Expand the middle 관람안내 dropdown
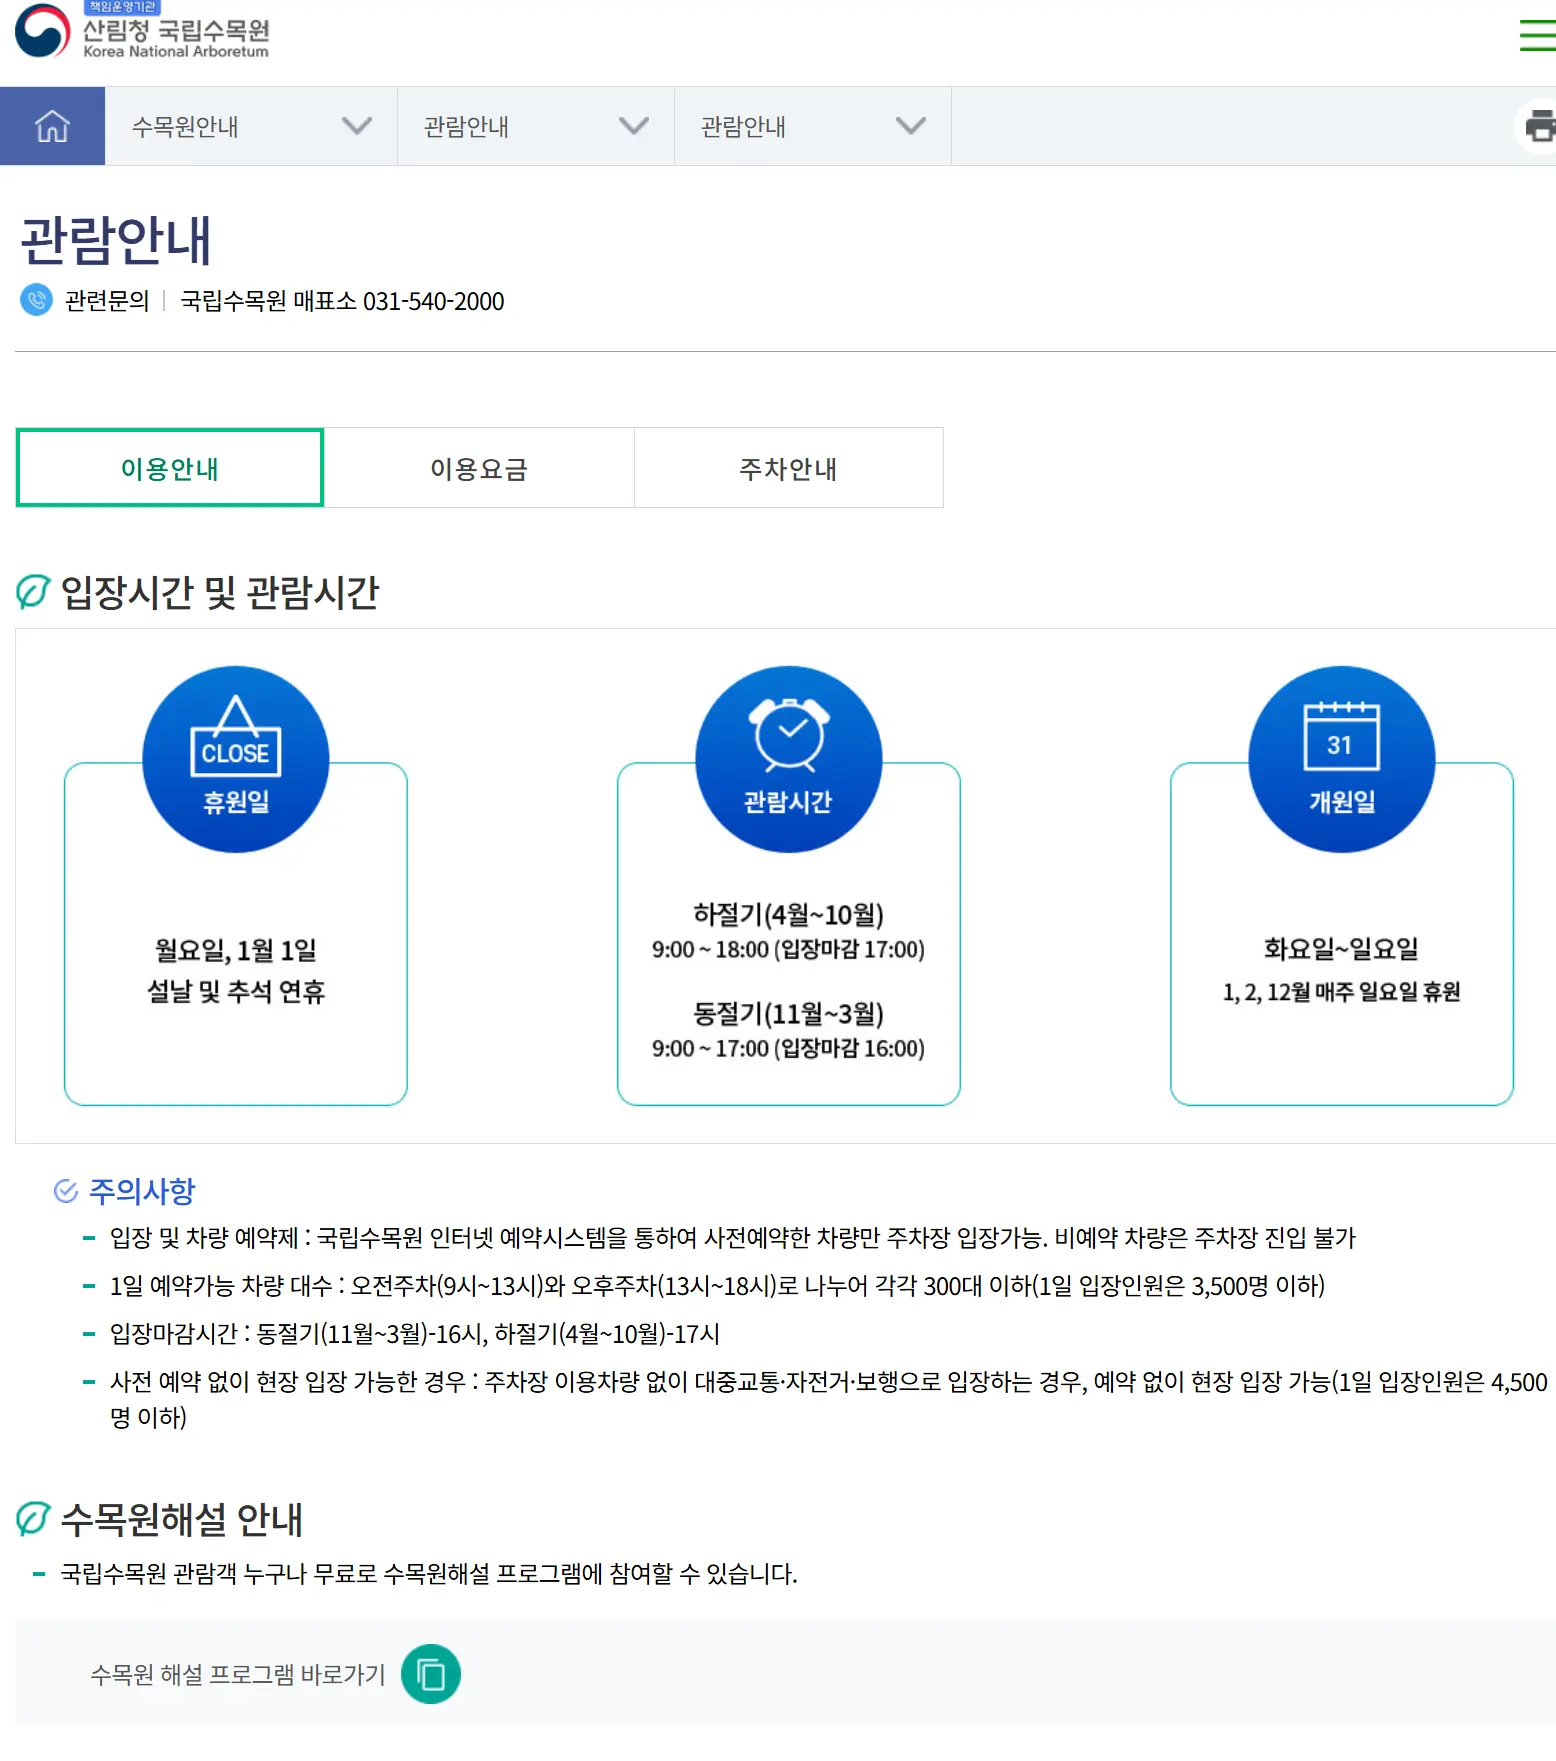The height and width of the screenshot is (1761, 1556). [x=536, y=126]
